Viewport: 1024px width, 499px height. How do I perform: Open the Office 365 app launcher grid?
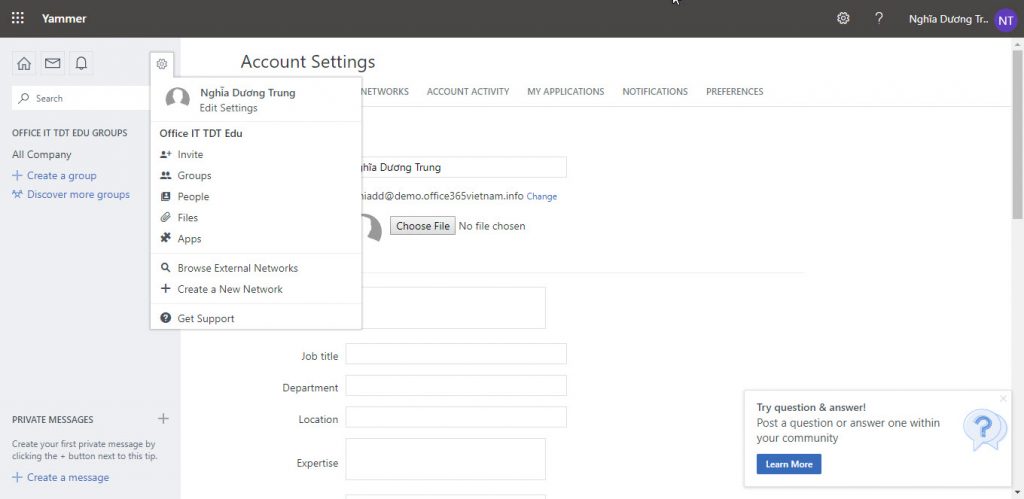pos(18,18)
